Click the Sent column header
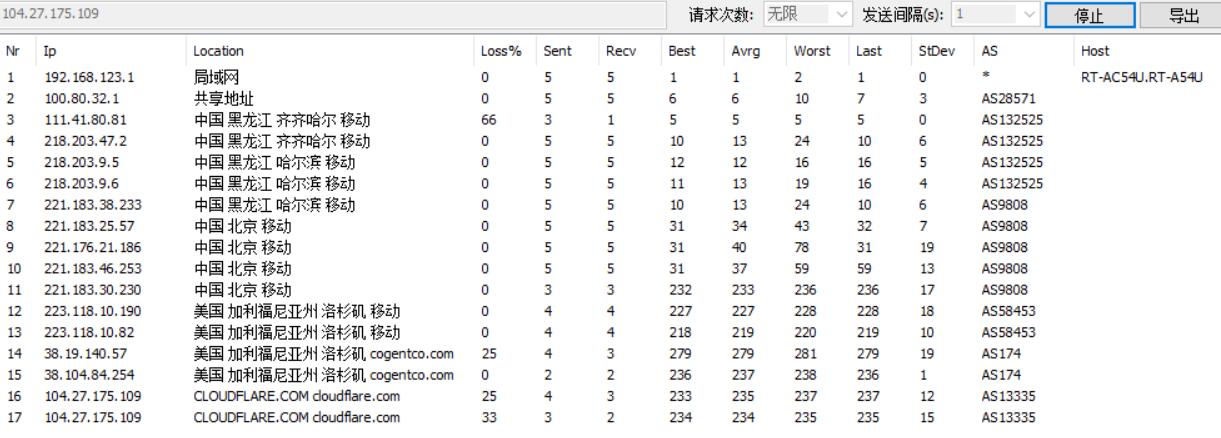The image size is (1221, 438). [x=558, y=50]
